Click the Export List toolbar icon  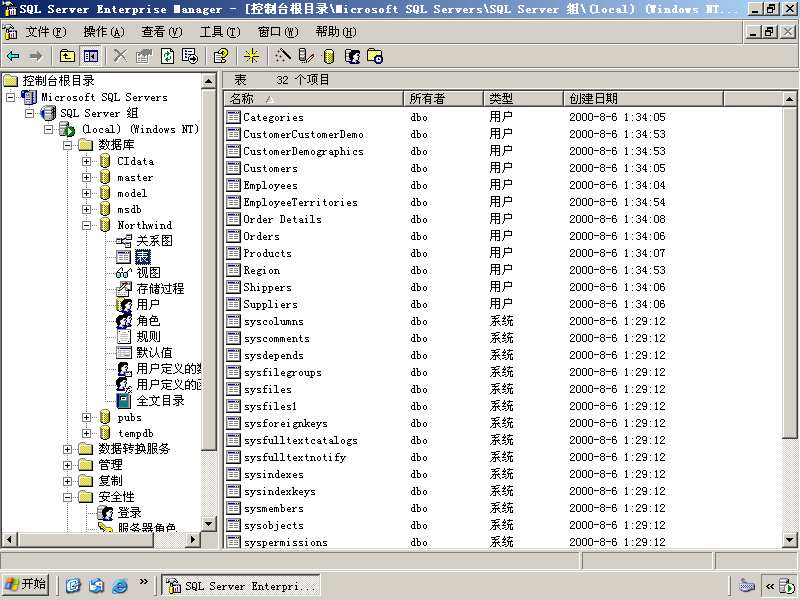pyautogui.click(x=190, y=56)
